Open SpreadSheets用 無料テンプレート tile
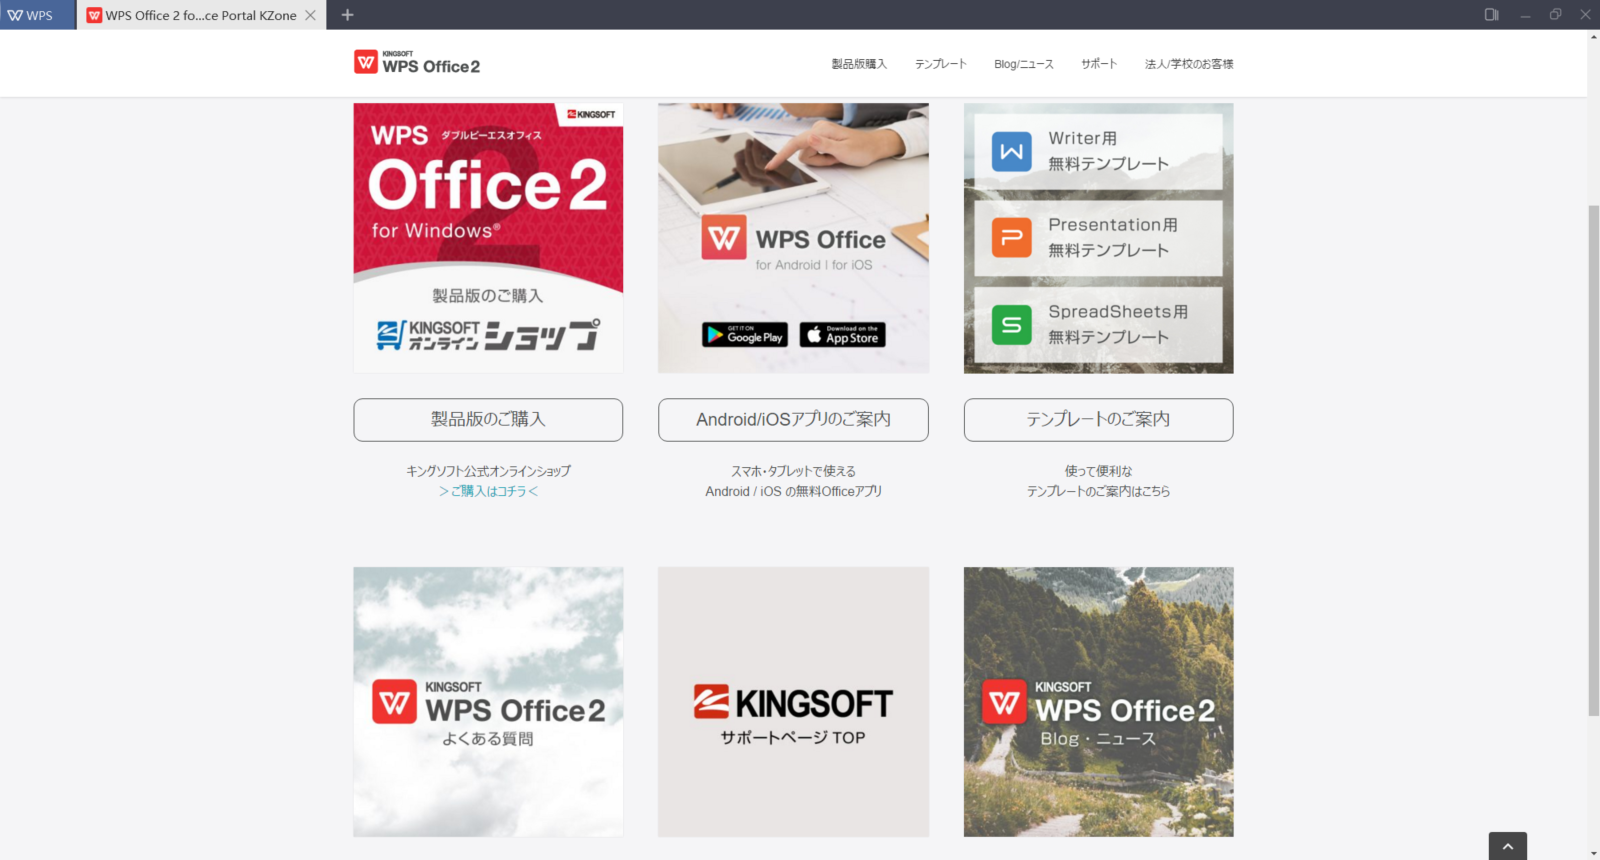 tap(1098, 325)
